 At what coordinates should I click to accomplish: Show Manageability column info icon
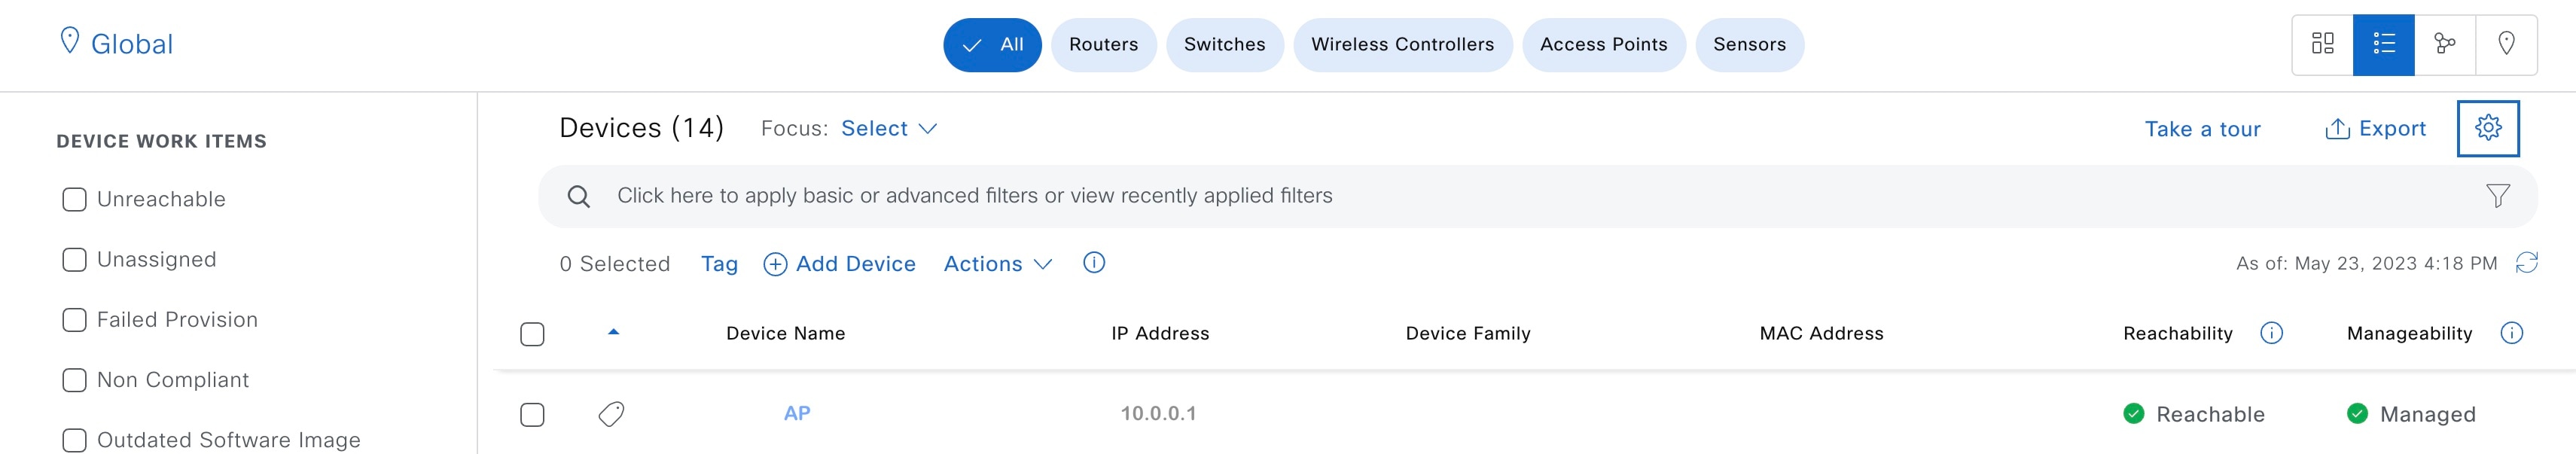point(2511,333)
